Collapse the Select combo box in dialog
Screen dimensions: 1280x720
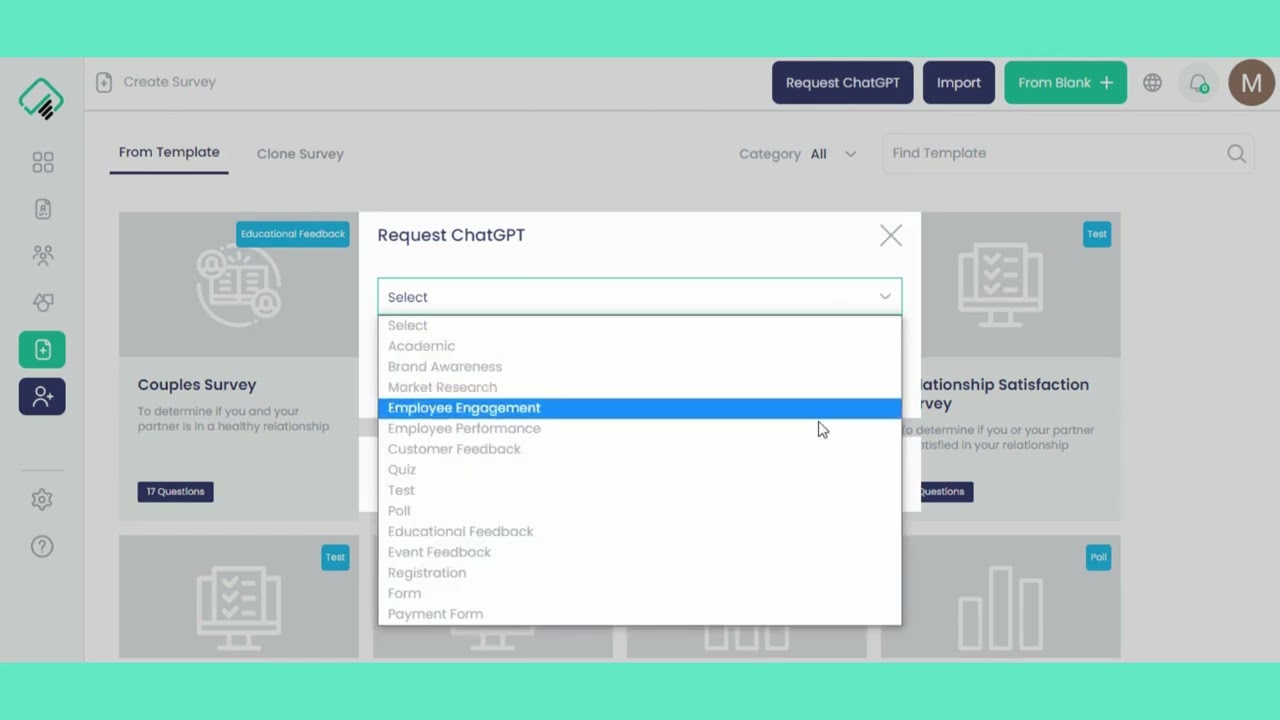(x=640, y=297)
